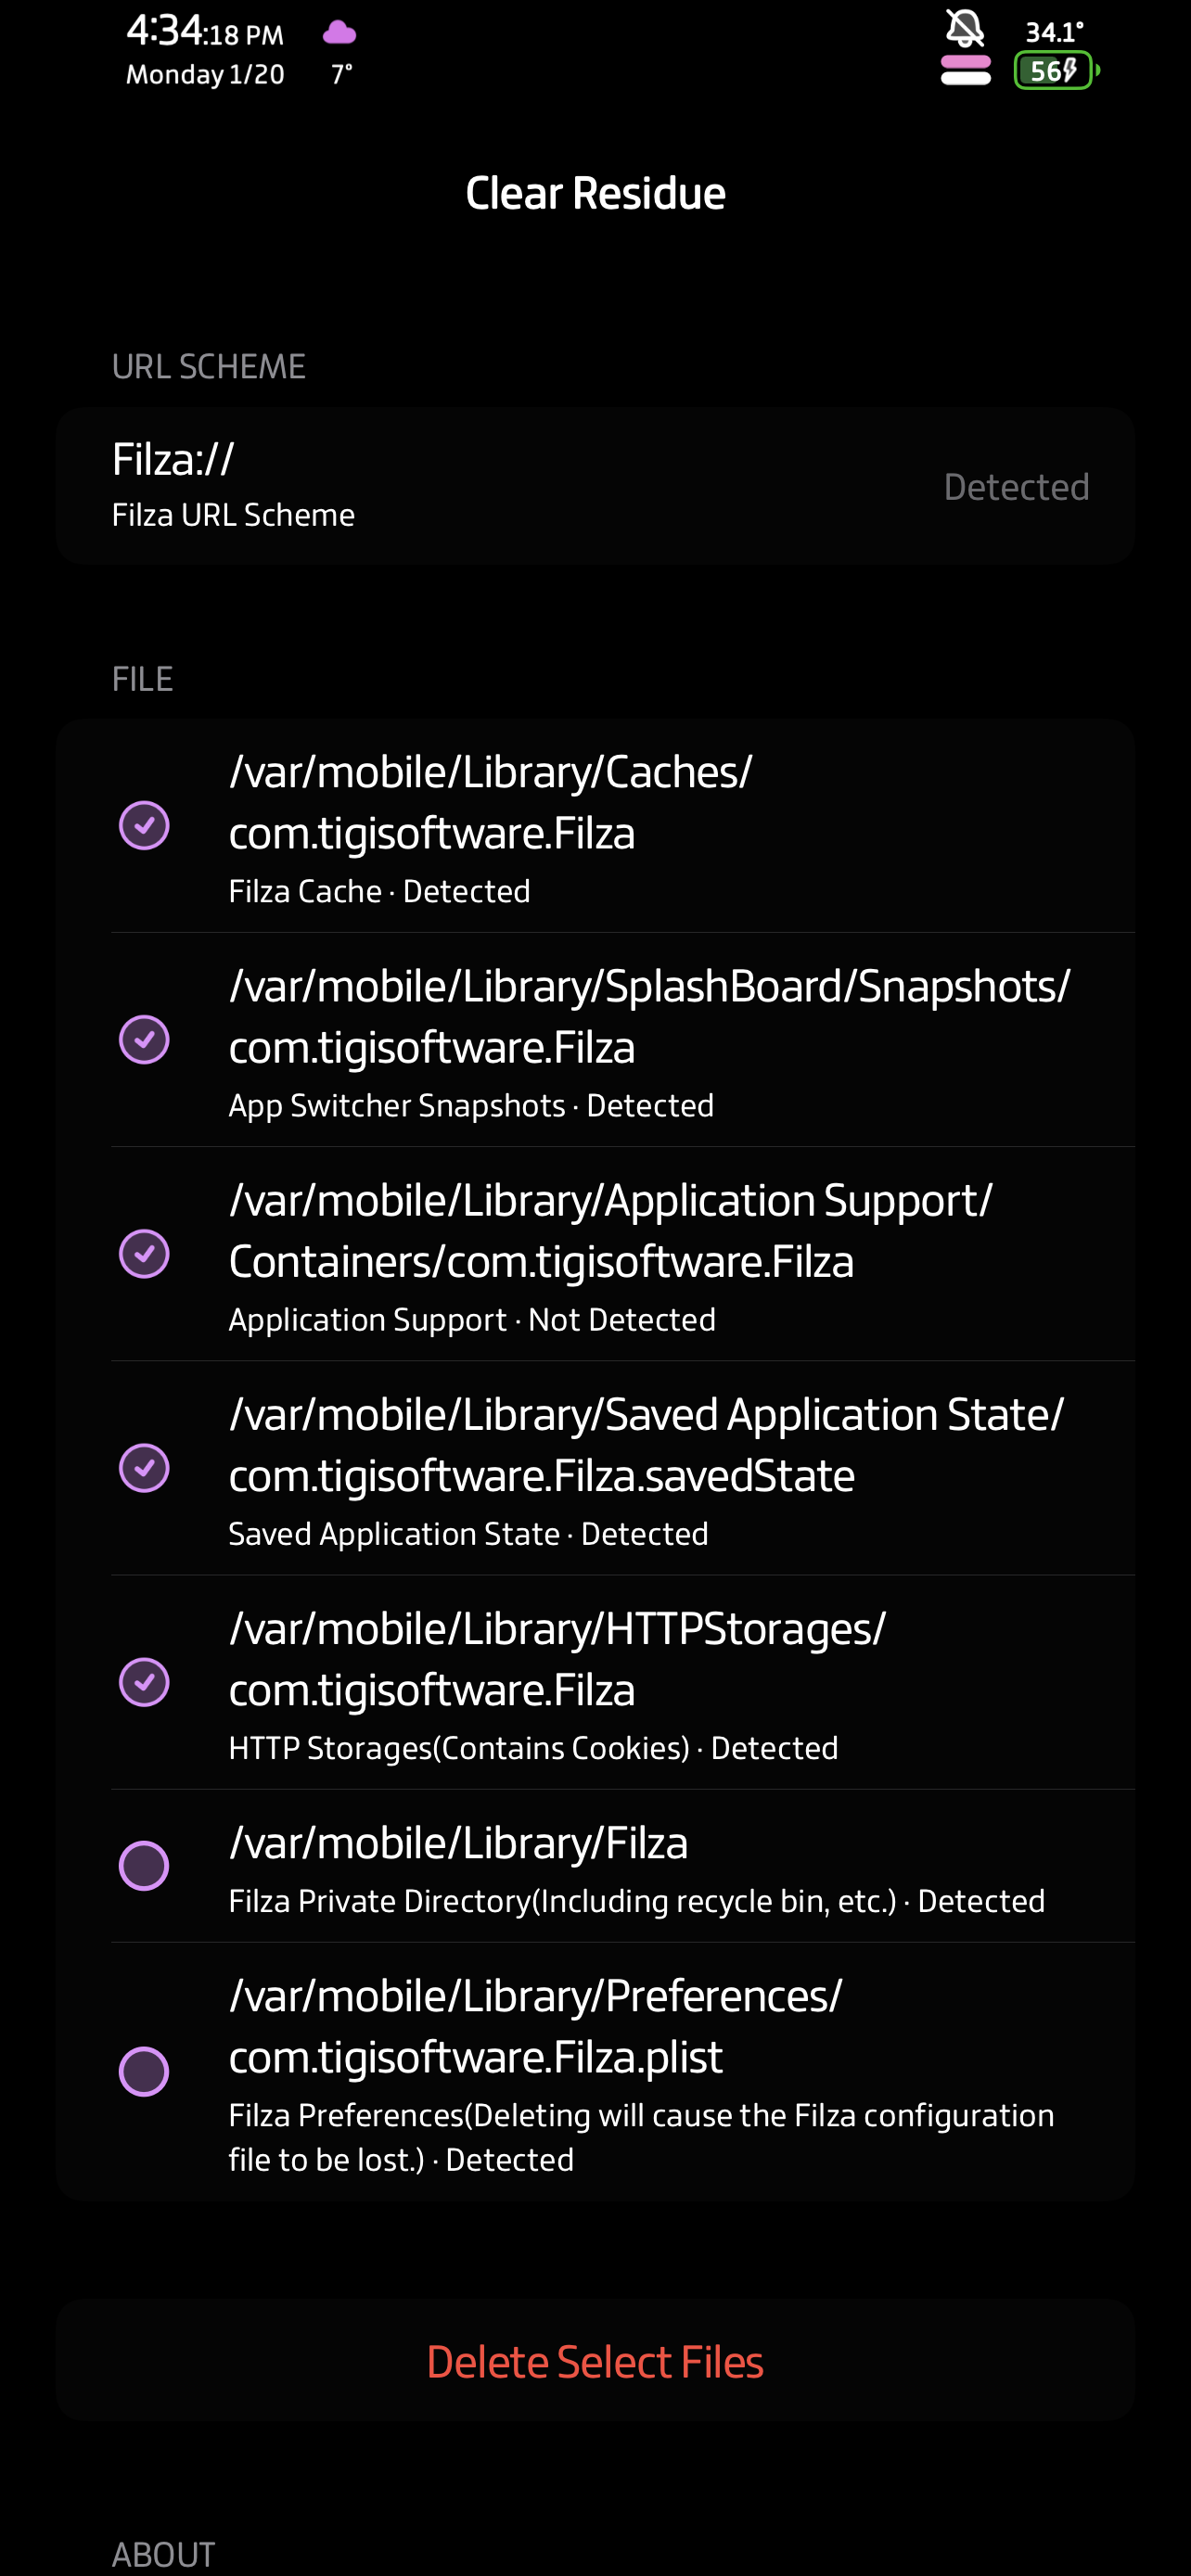
Task: Tap the Clear Residue title
Action: pyautogui.click(x=595, y=192)
